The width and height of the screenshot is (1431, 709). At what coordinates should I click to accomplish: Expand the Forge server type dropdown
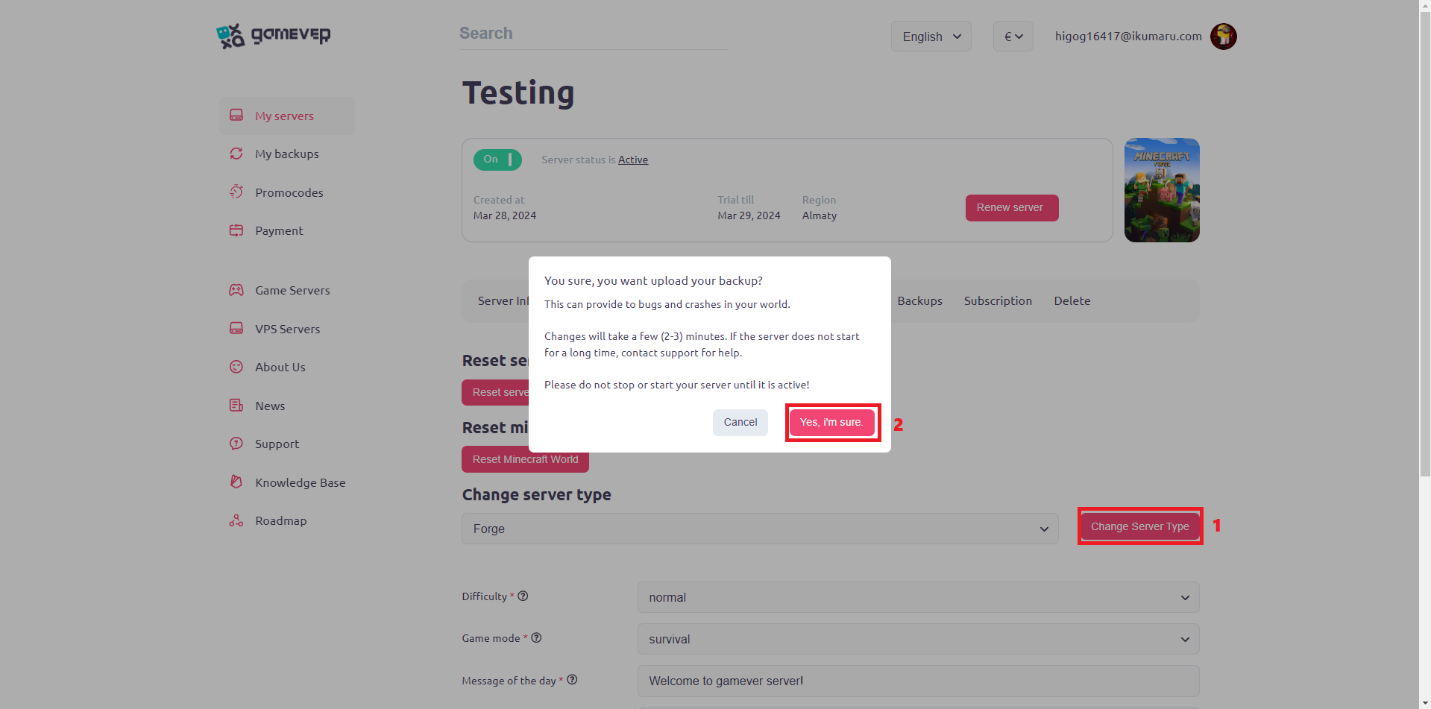coord(760,528)
